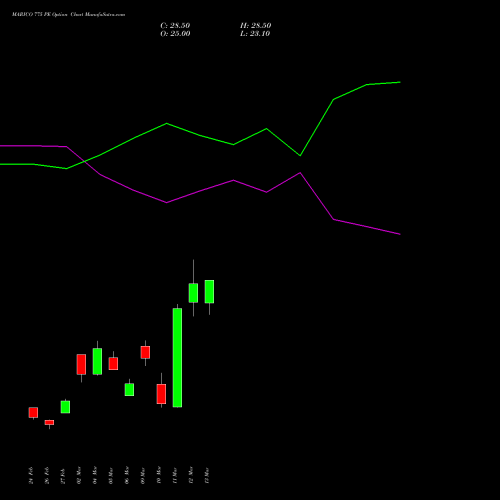Click the 06 Mar date label
The height and width of the screenshot is (500, 500).
click(x=127, y=475)
